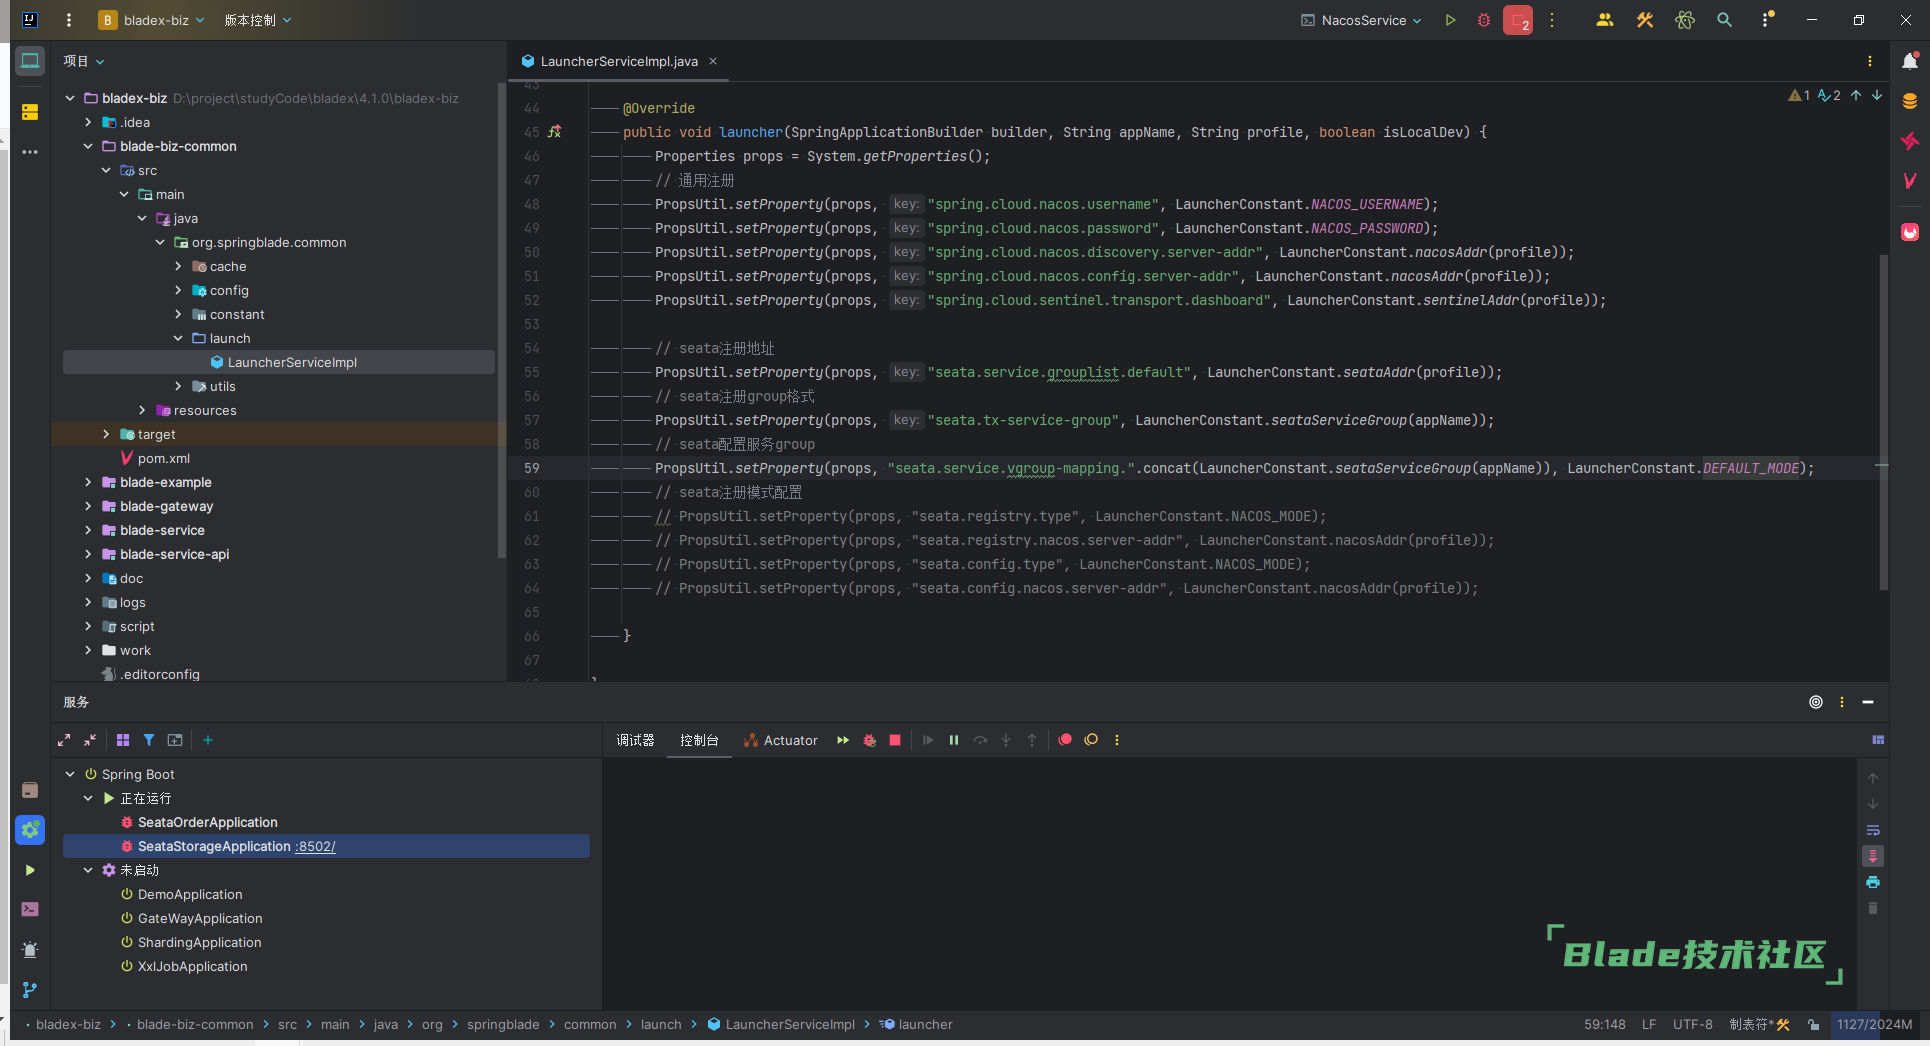Open the Database tool window icon
This screenshot has height=1046, width=1930.
point(1910,101)
